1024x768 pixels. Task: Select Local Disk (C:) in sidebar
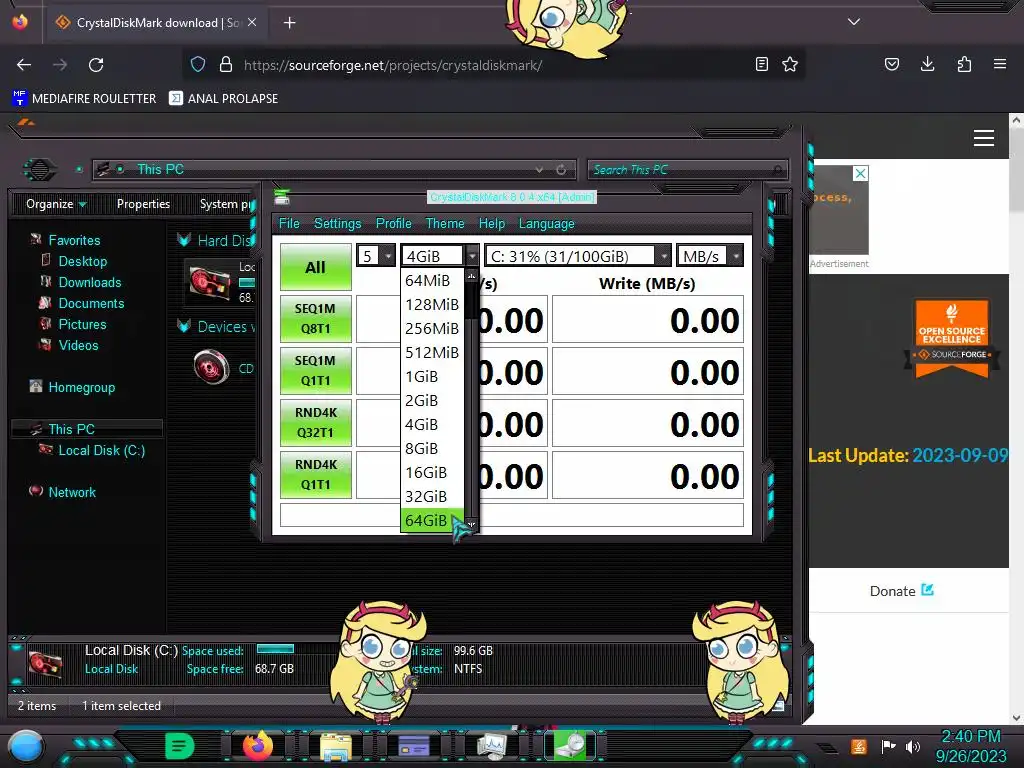pos(101,450)
